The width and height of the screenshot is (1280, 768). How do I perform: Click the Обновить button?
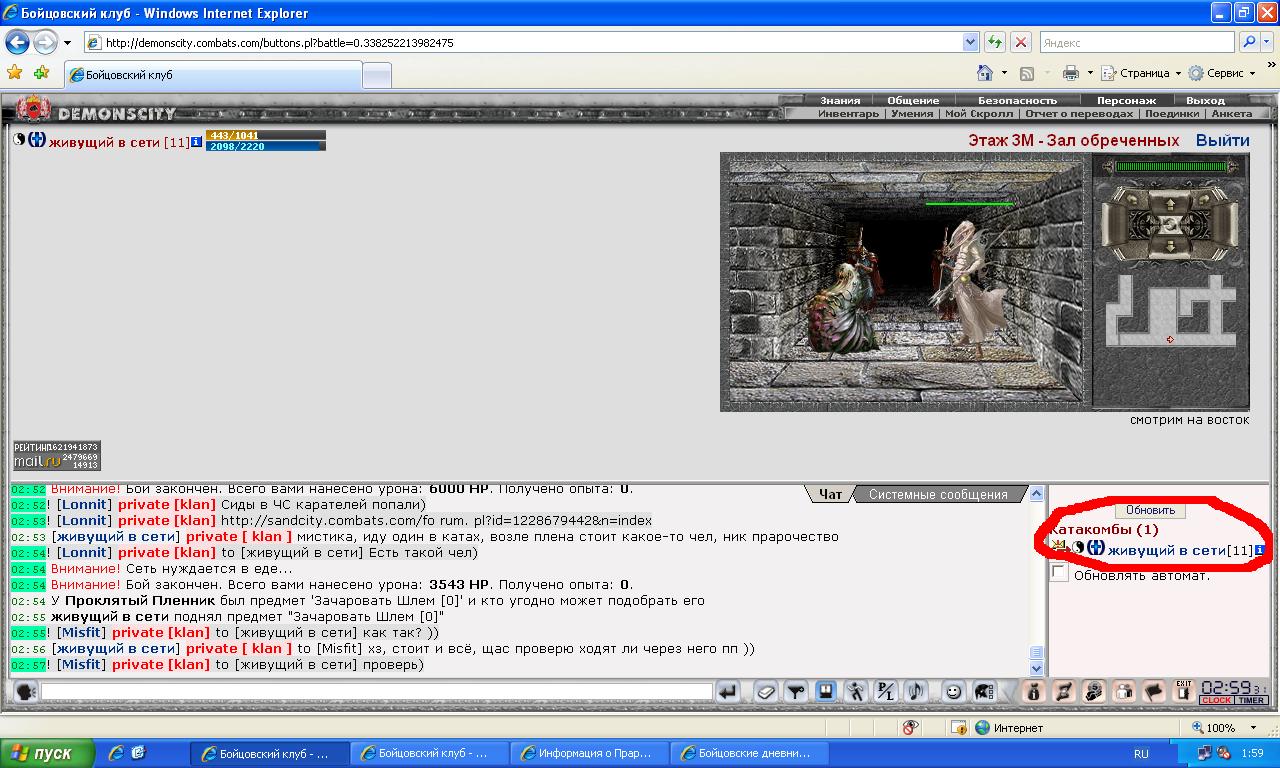(1150, 510)
